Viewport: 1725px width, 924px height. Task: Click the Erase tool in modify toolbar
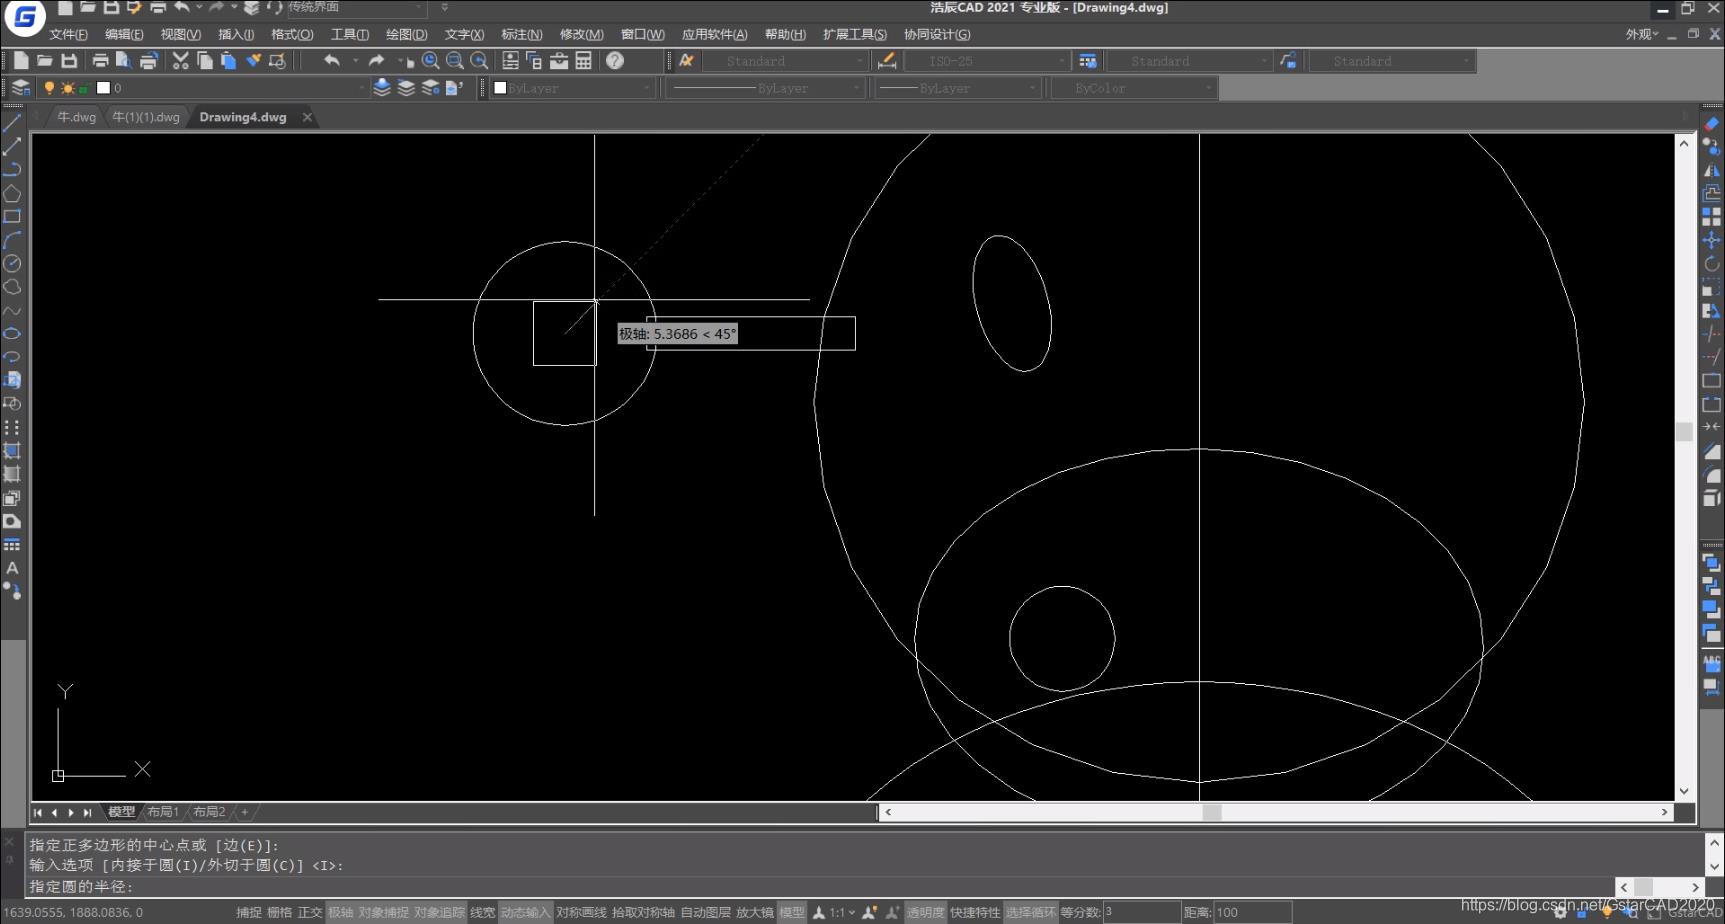[x=1711, y=123]
